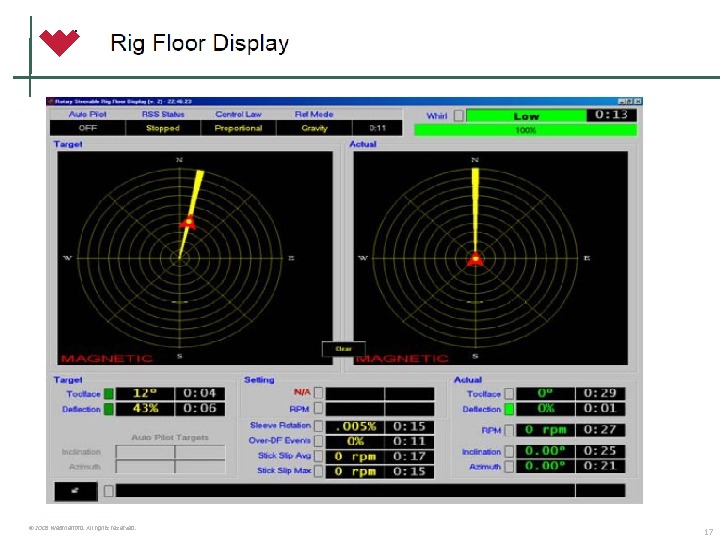Check the N/A setting checkbox
Screen dimensions: 720x540
pos(318,393)
